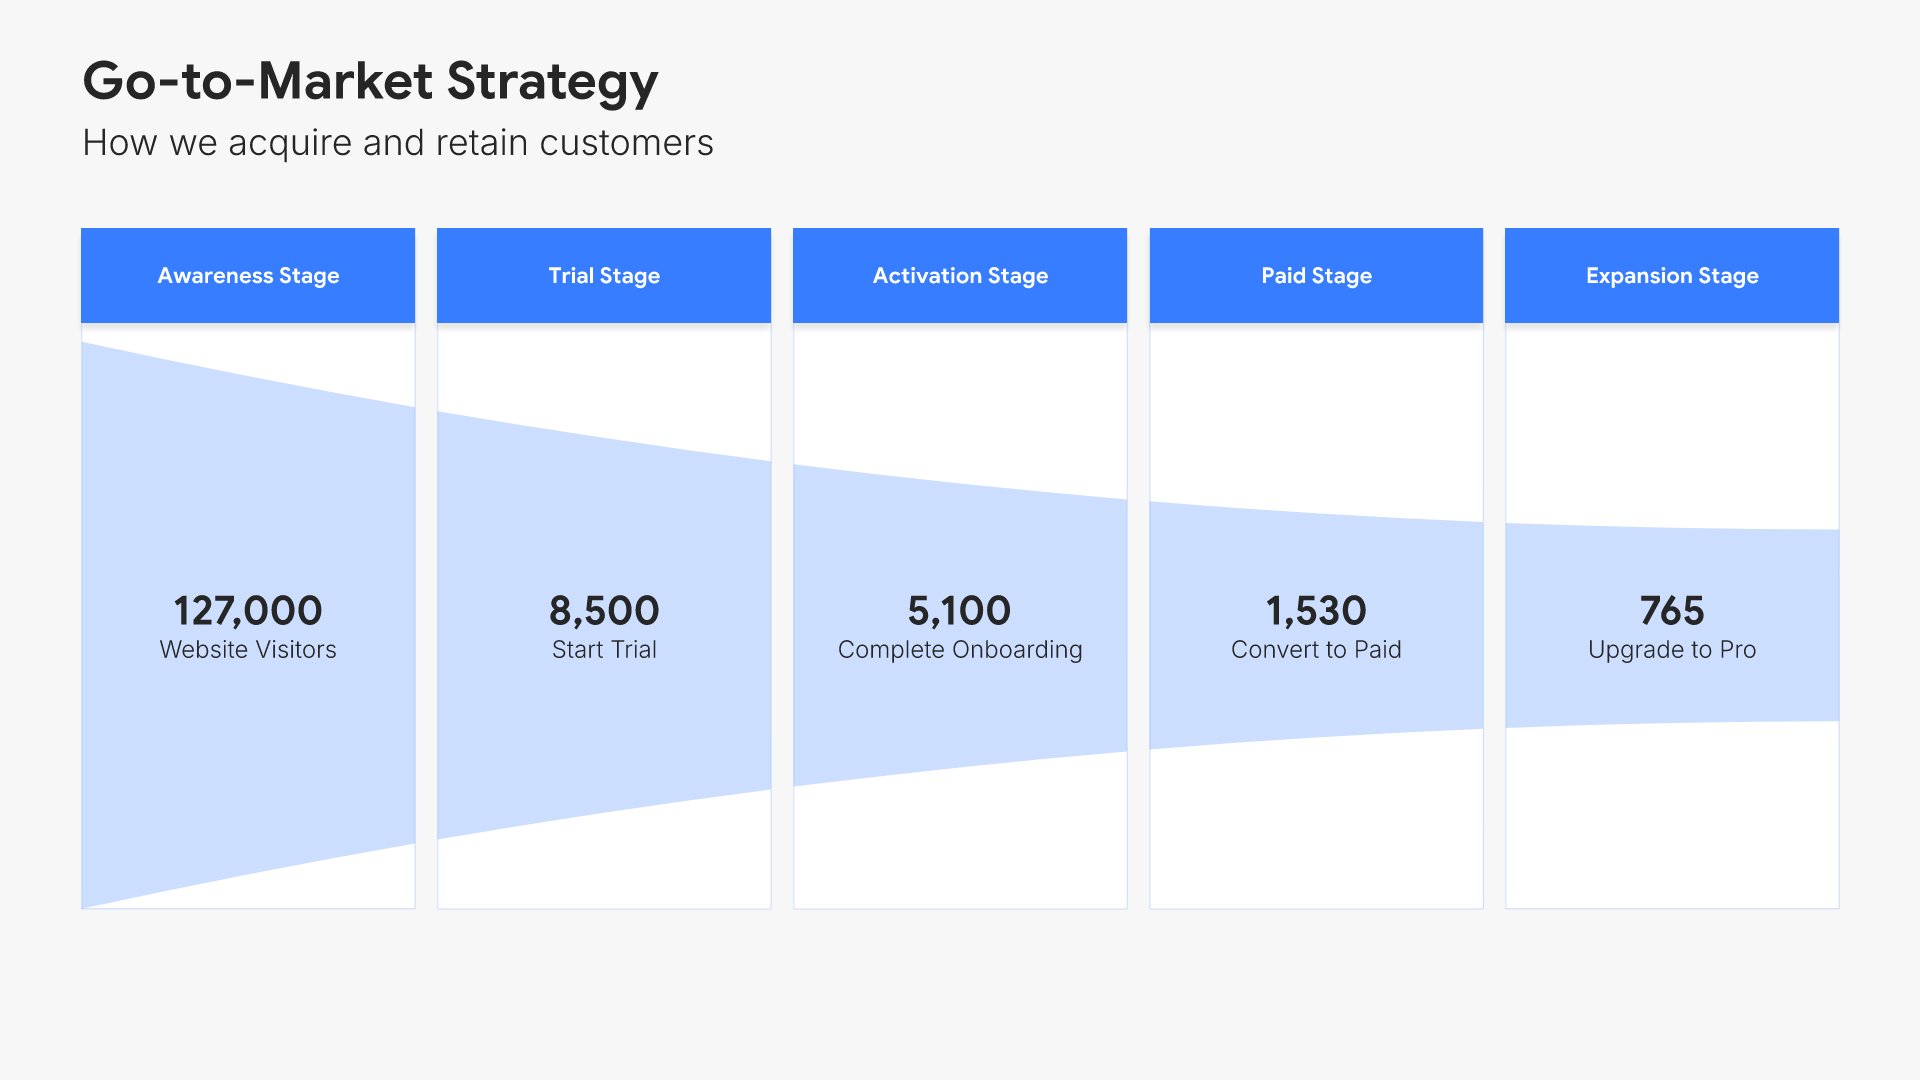The width and height of the screenshot is (1920, 1080).
Task: Select the Website Visitors label
Action: tap(248, 650)
